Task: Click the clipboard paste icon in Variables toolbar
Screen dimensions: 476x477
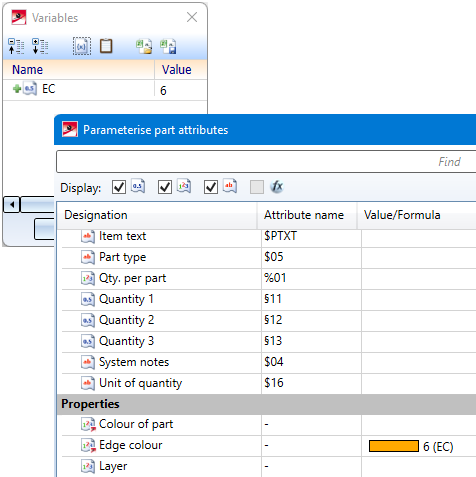Action: (x=106, y=46)
